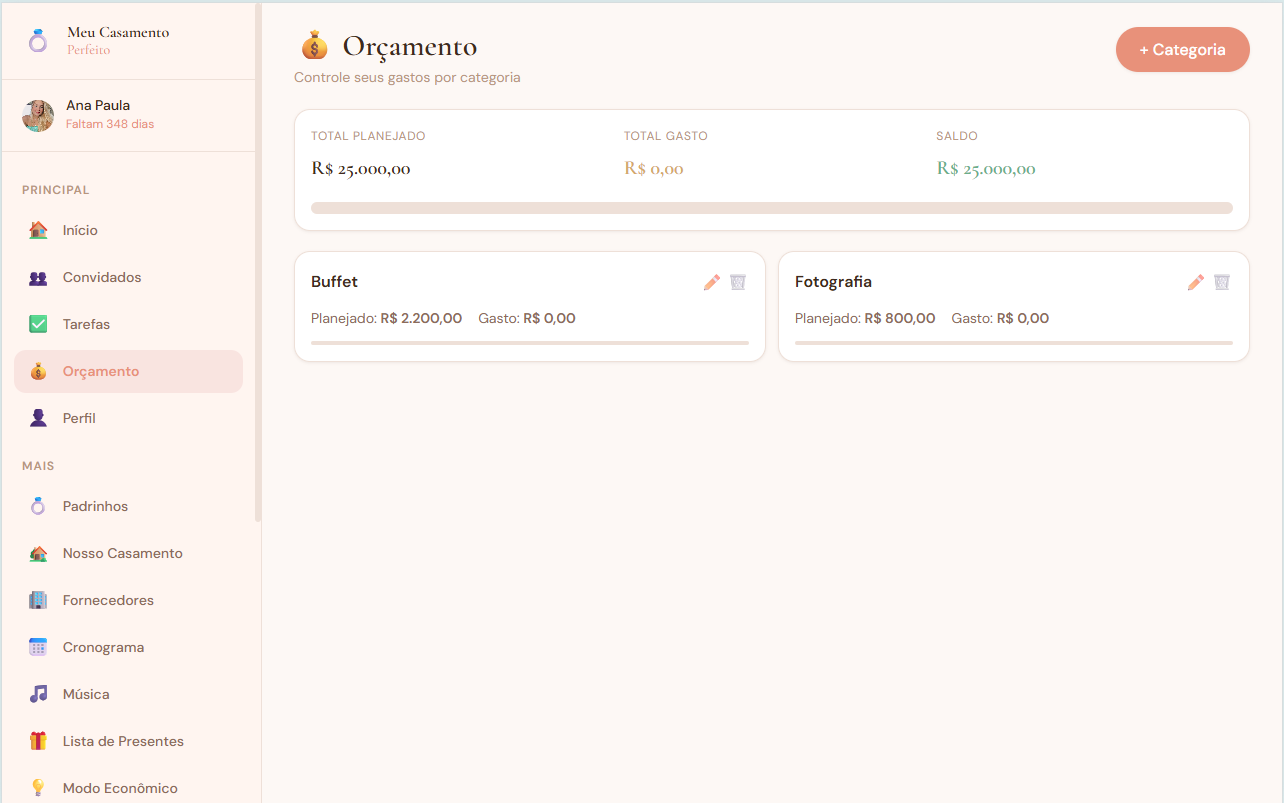
Task: Click the money bag icon for Orçamento in the sidebar
Action: pos(38,371)
